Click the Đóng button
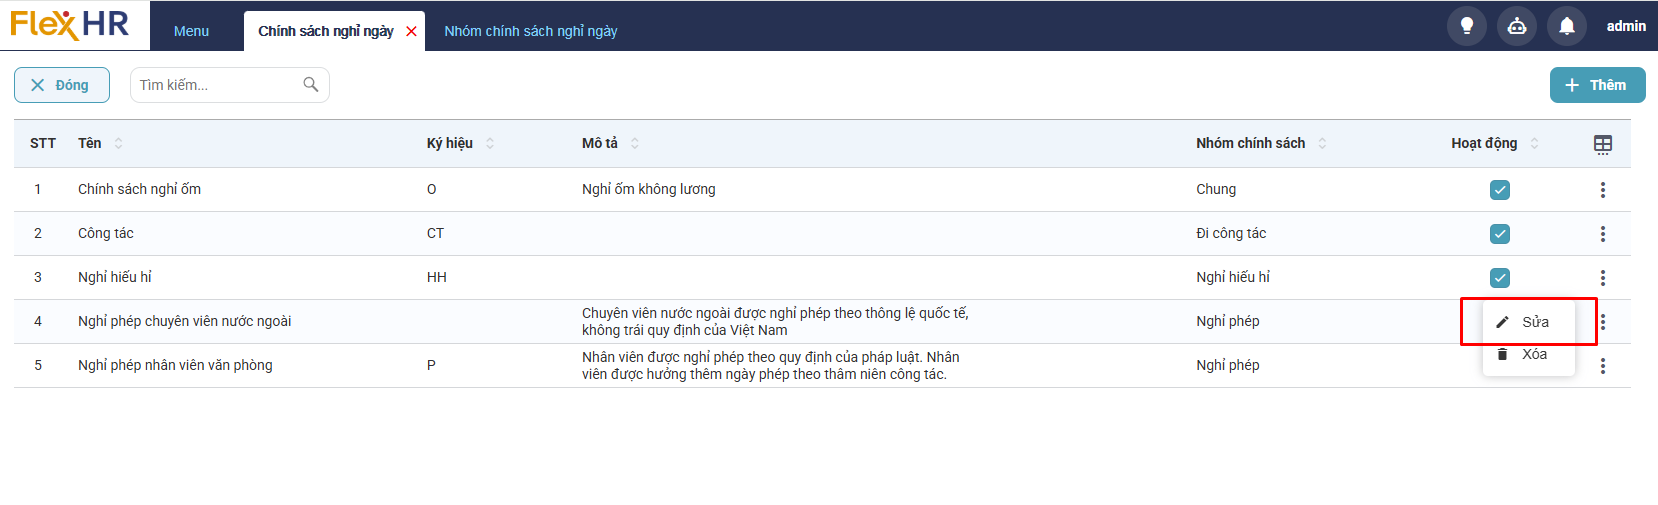Screen dimensions: 1658x505 tap(62, 85)
